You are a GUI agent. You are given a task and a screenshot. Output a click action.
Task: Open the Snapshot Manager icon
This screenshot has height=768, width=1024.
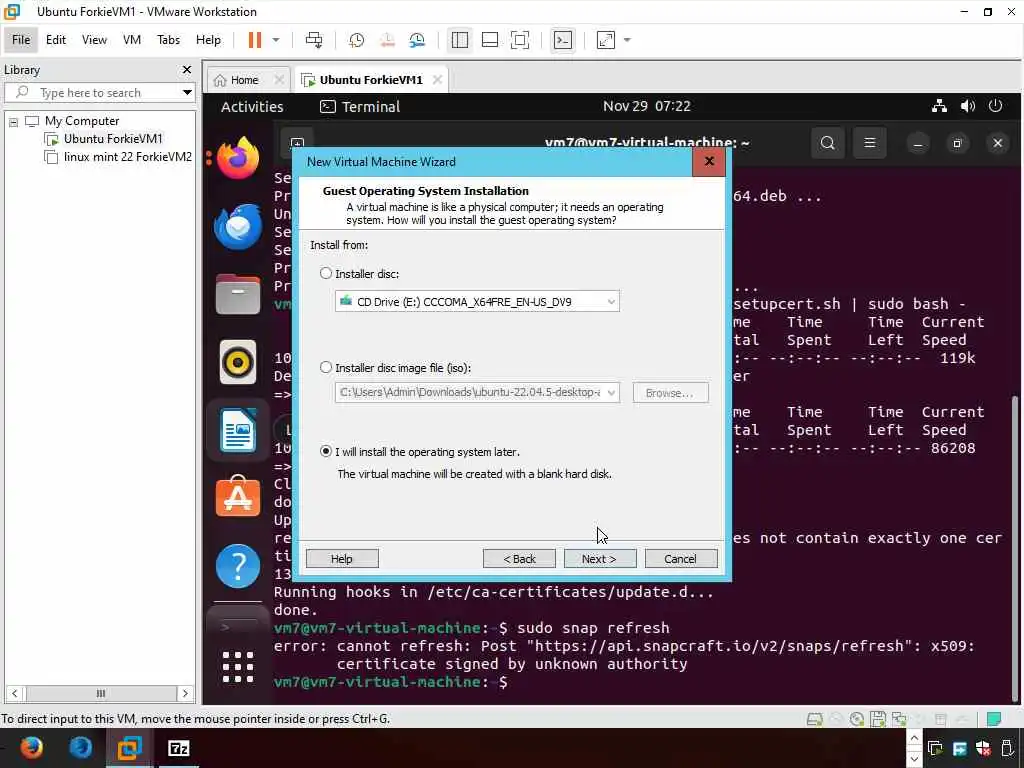(417, 40)
